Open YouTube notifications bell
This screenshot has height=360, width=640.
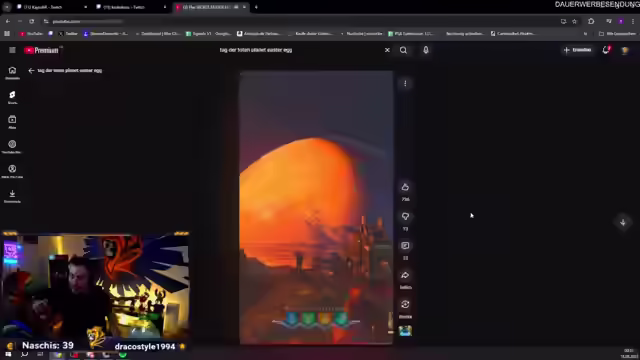[x=606, y=50]
